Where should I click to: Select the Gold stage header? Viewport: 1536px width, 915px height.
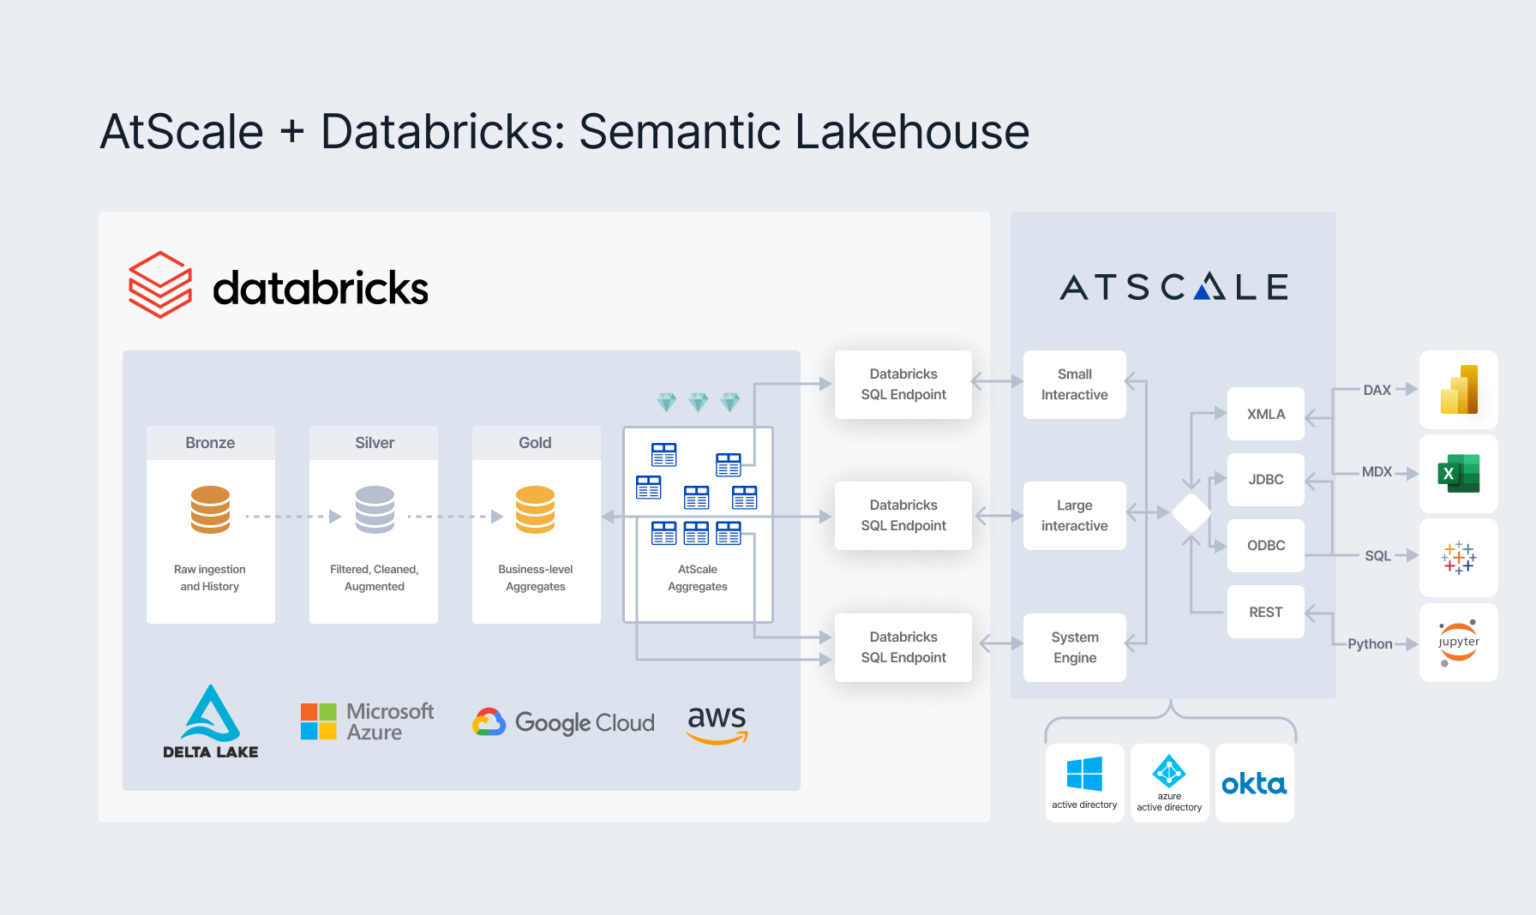pos(536,442)
